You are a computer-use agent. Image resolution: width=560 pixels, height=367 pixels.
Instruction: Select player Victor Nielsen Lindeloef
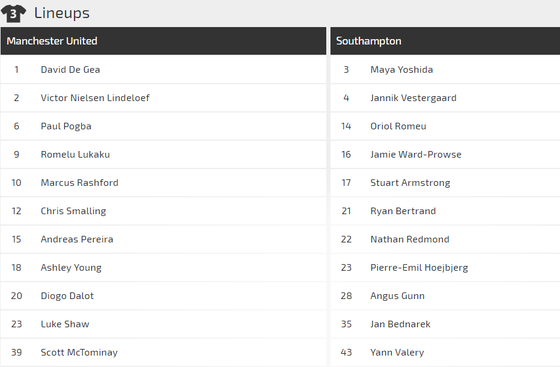point(95,98)
